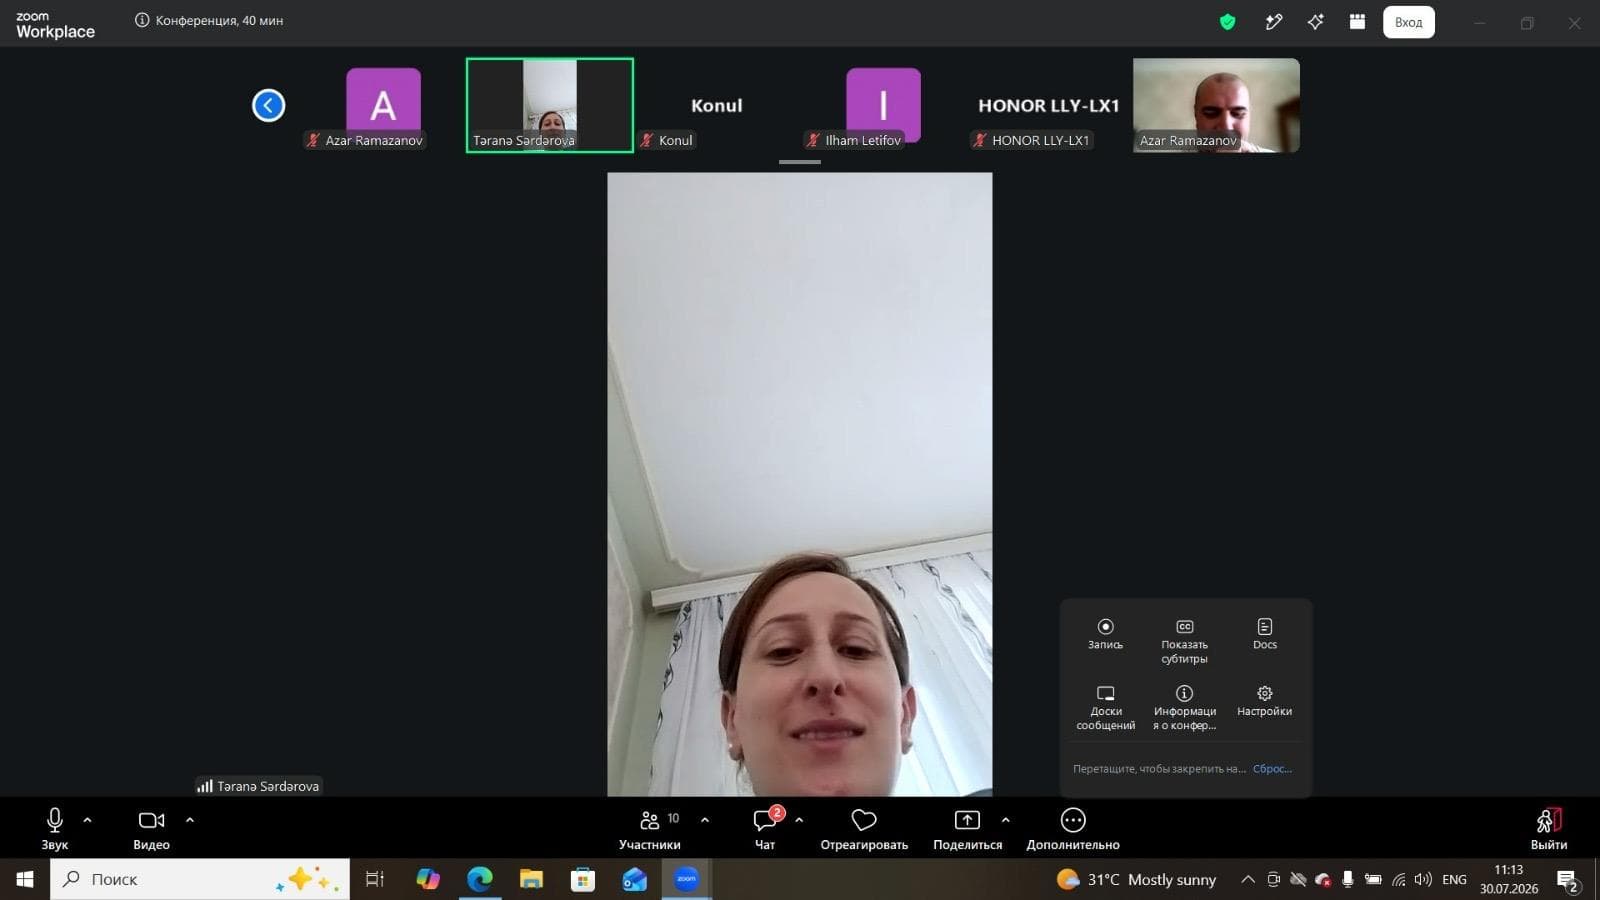Screen dimensions: 1600x900
Task: Open conference info Информация о конференции
Action: click(1184, 708)
